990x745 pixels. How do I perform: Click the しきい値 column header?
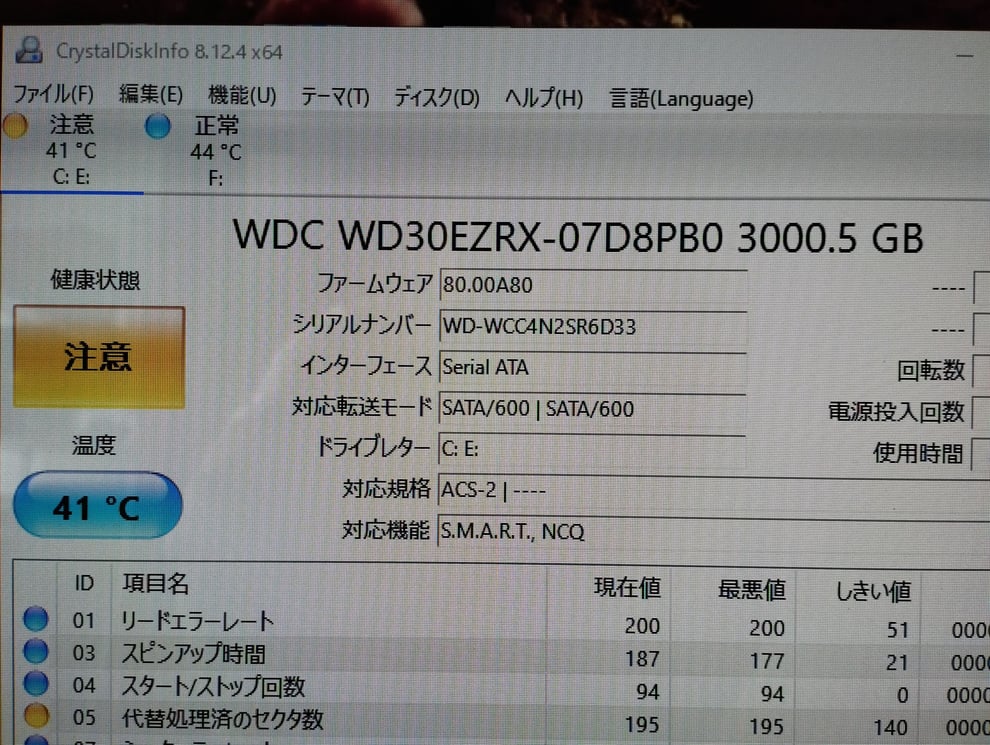(x=873, y=592)
